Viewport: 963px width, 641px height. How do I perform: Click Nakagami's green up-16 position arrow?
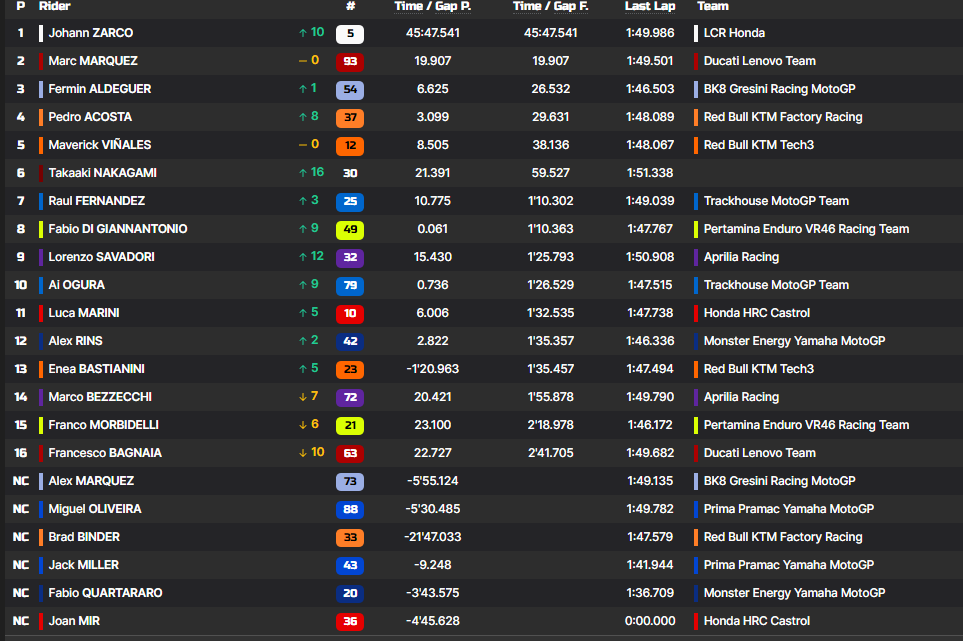[311, 173]
